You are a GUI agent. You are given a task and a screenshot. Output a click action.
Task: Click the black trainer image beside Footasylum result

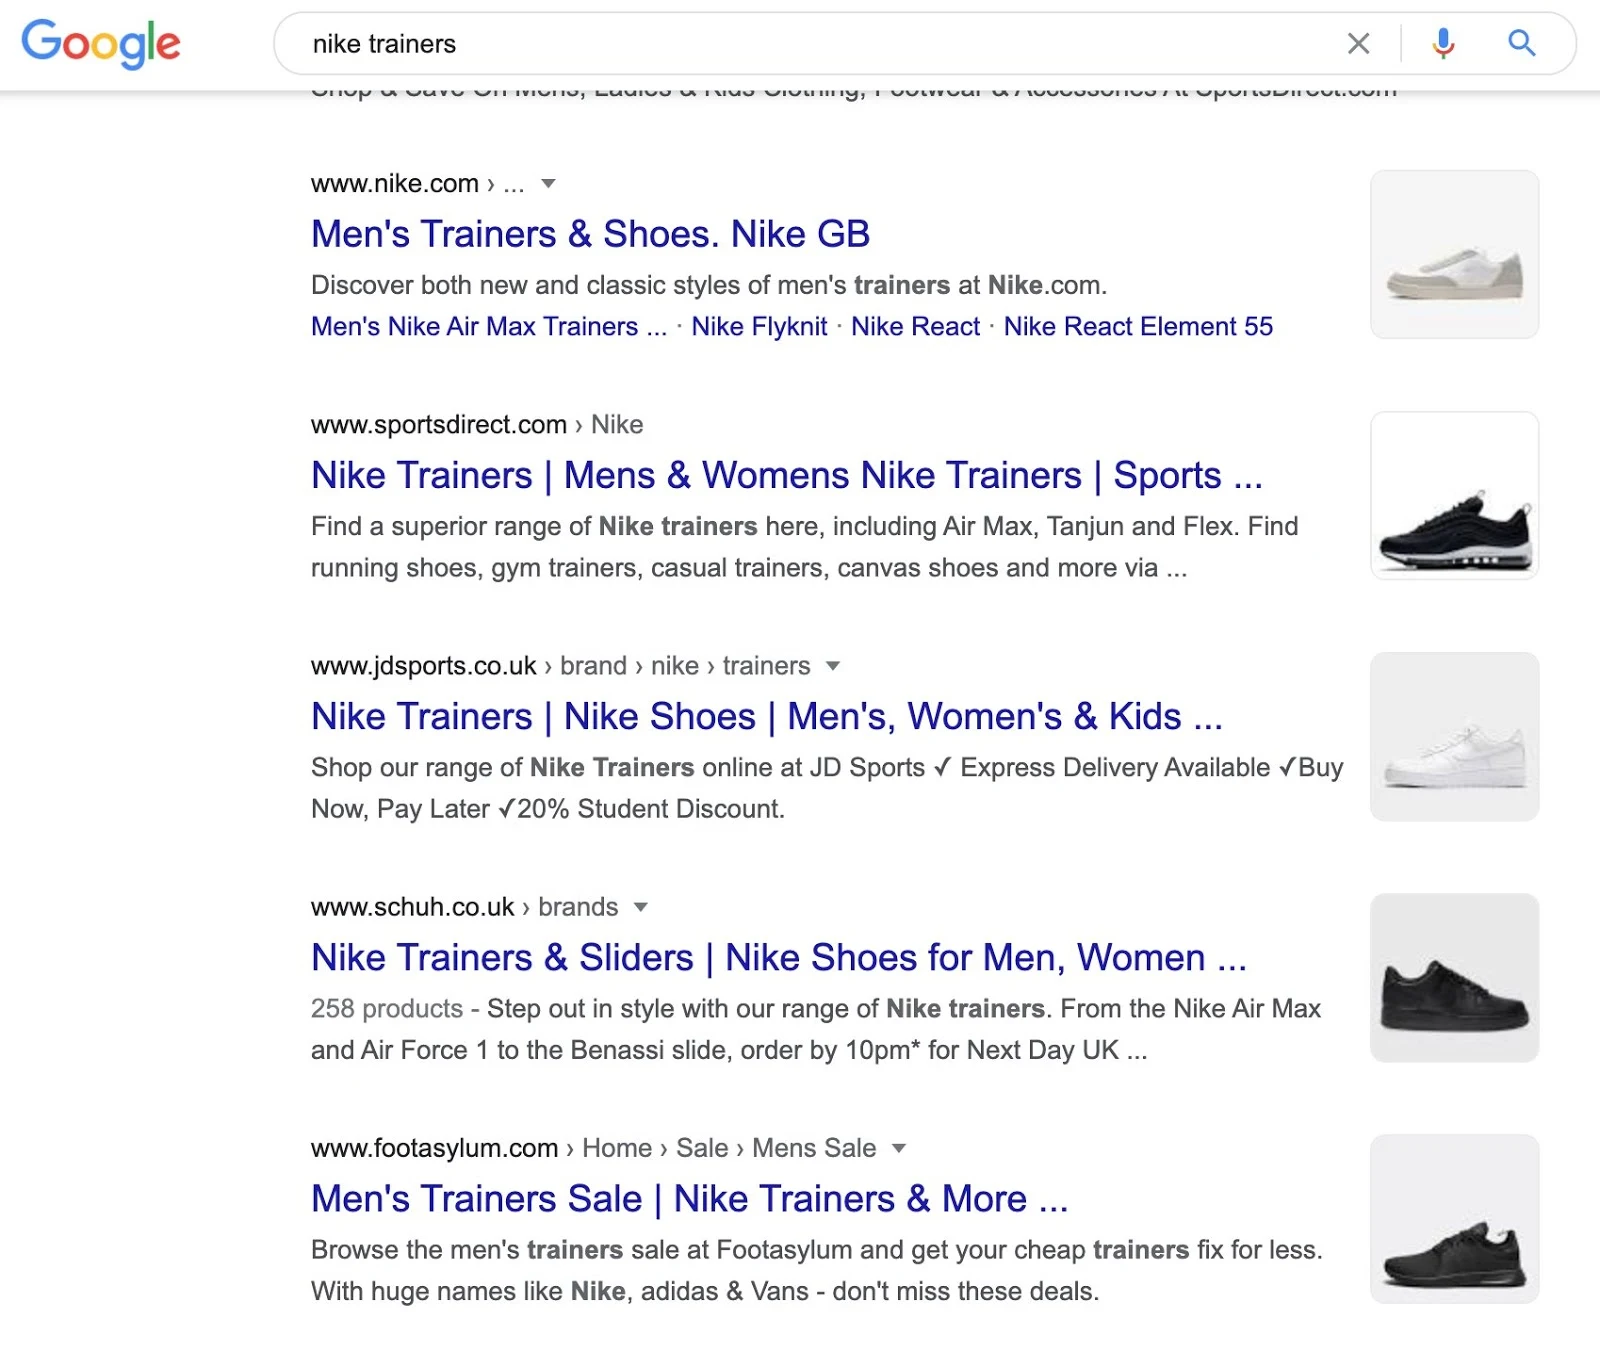pos(1454,1219)
